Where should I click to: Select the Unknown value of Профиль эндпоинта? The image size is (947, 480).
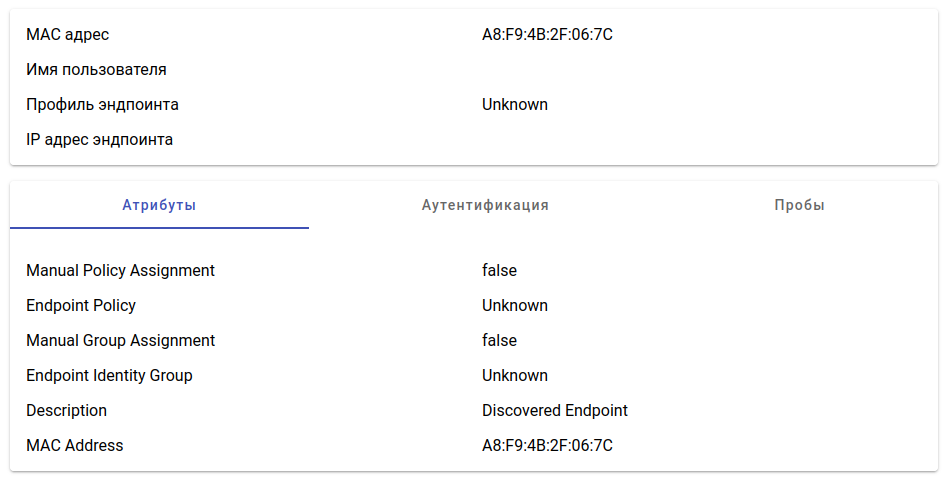[x=514, y=105]
